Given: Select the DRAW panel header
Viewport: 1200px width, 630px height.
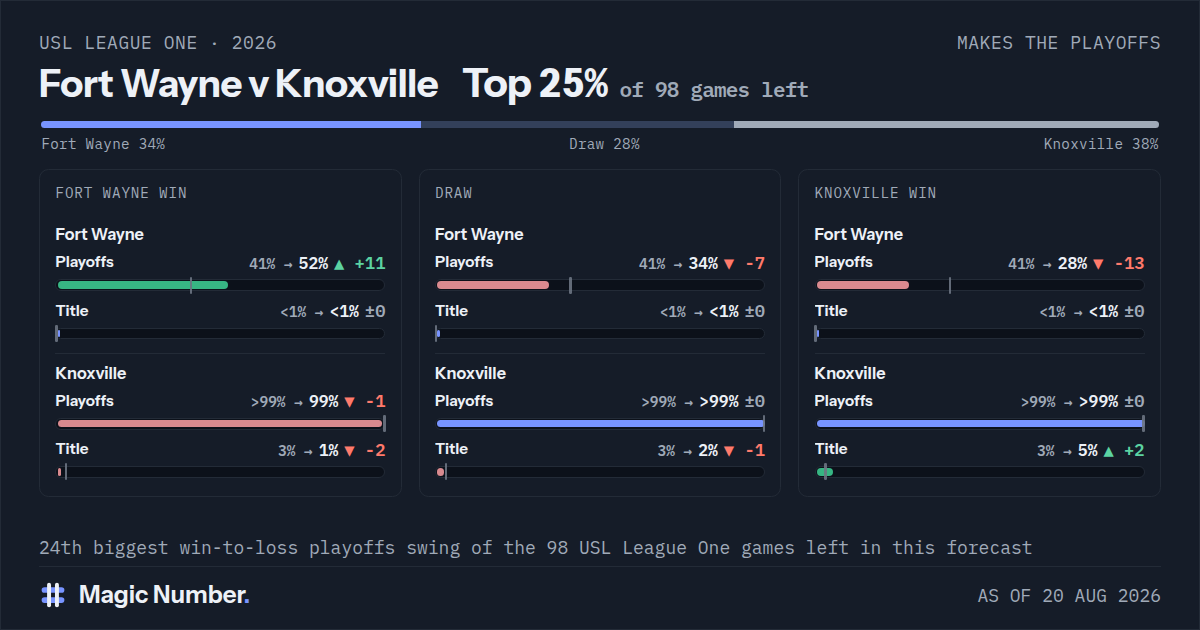Looking at the screenshot, I should pyautogui.click(x=454, y=193).
